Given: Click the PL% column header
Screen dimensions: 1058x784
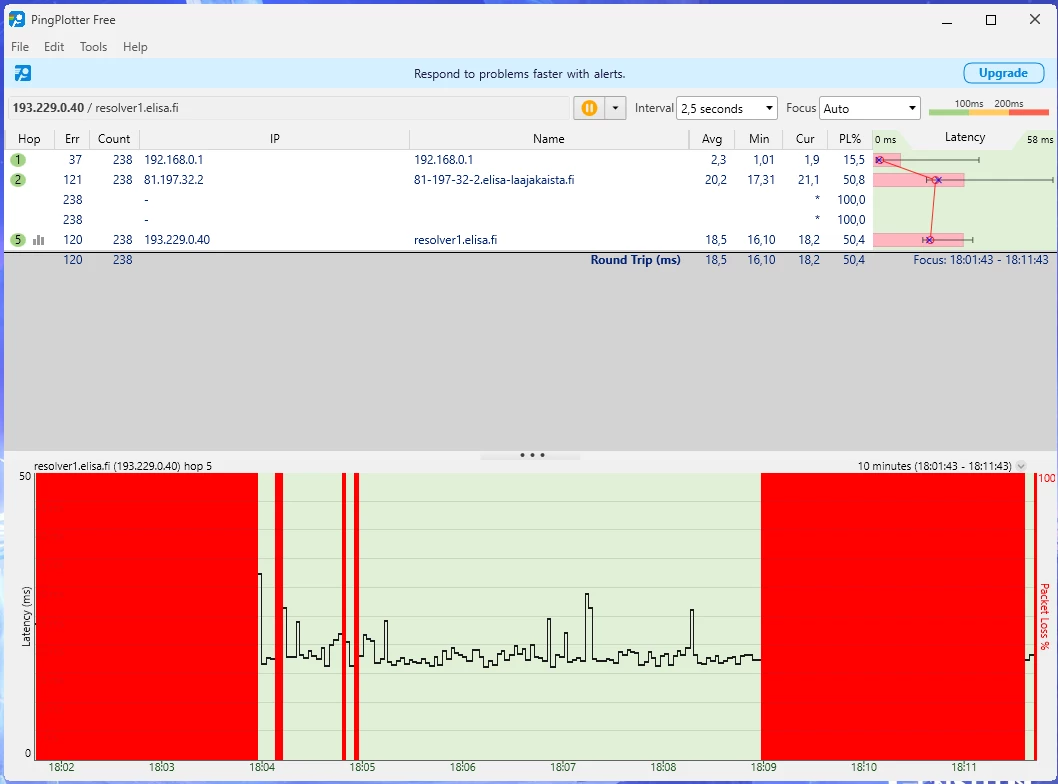Looking at the screenshot, I should tap(850, 139).
